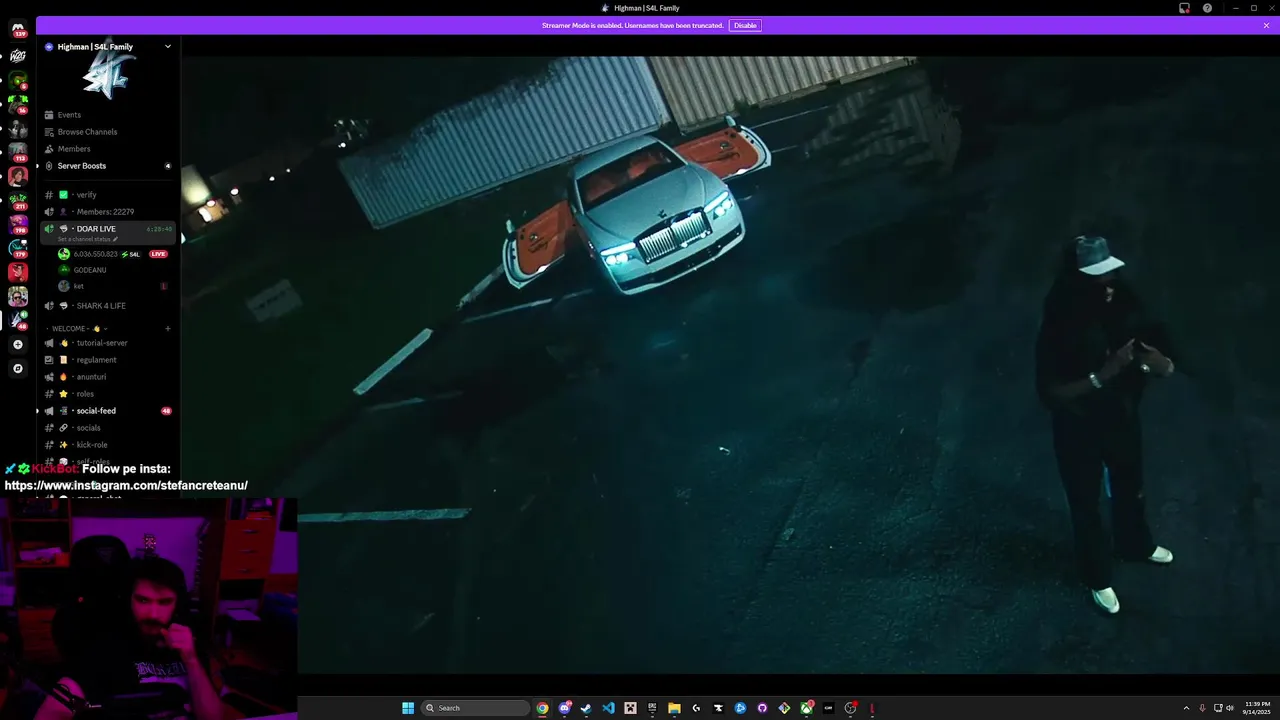
Task: Open Xbox app from taskbar
Action: [x=806, y=708]
